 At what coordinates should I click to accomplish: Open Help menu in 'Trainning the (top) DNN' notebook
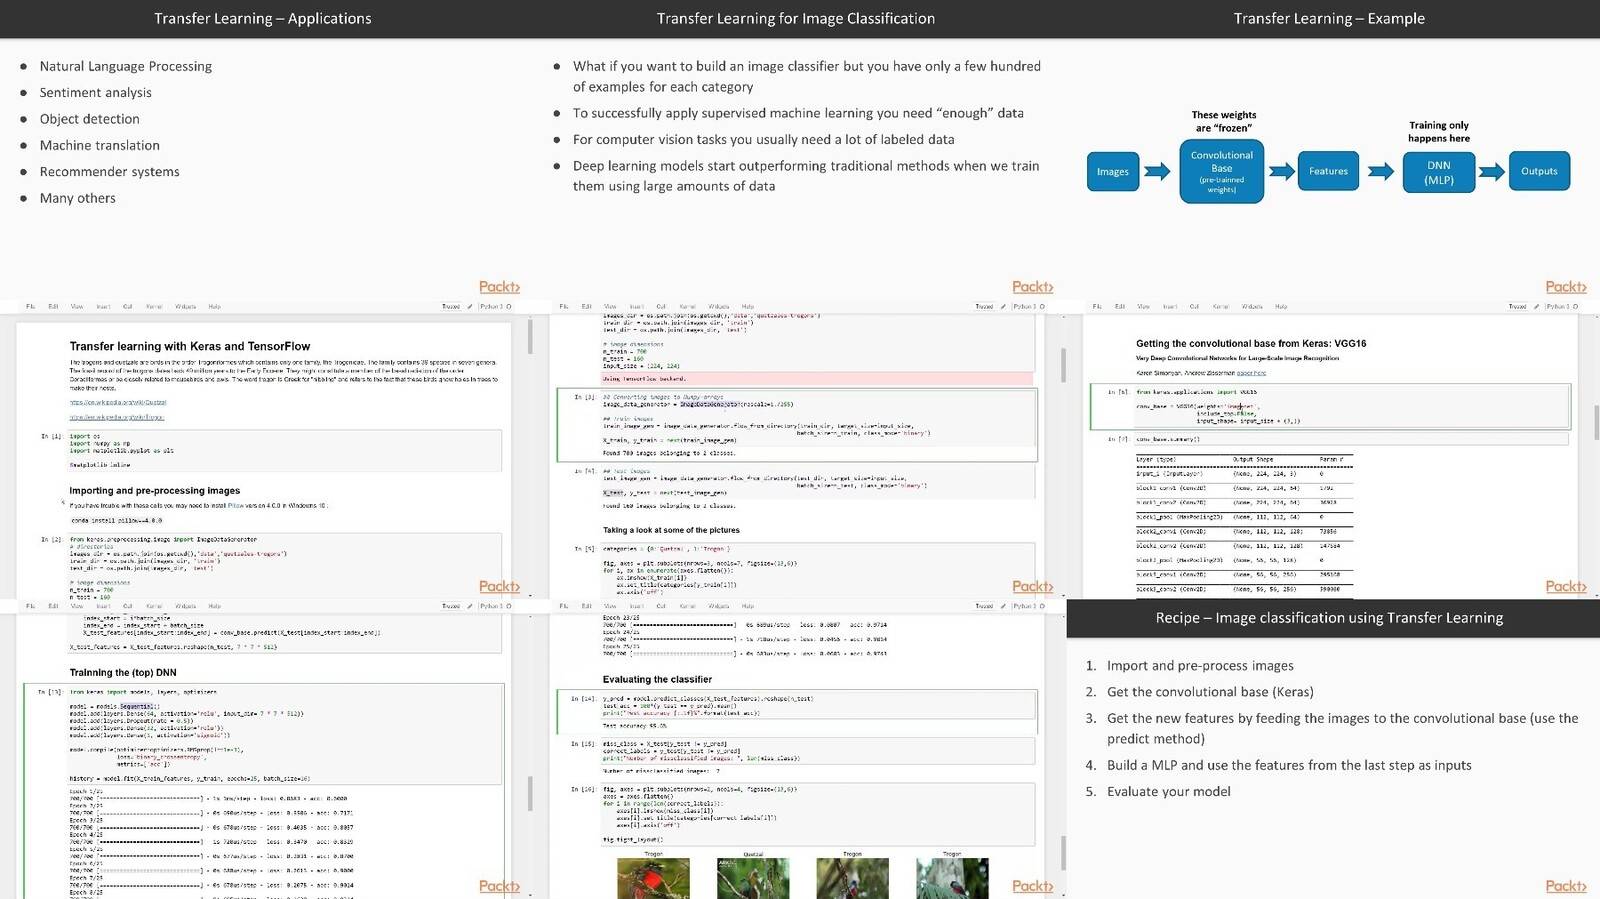214,606
